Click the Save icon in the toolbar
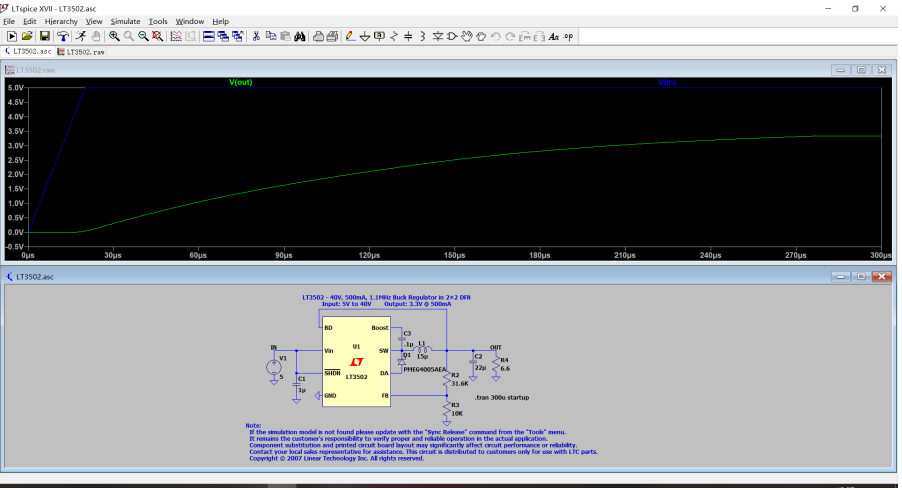This screenshot has height=490, width=902. (45, 36)
